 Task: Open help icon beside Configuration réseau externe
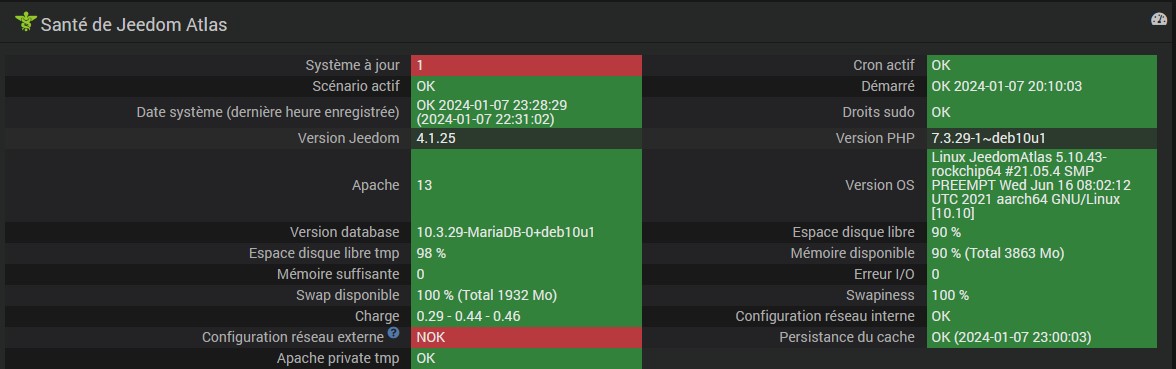tap(394, 333)
